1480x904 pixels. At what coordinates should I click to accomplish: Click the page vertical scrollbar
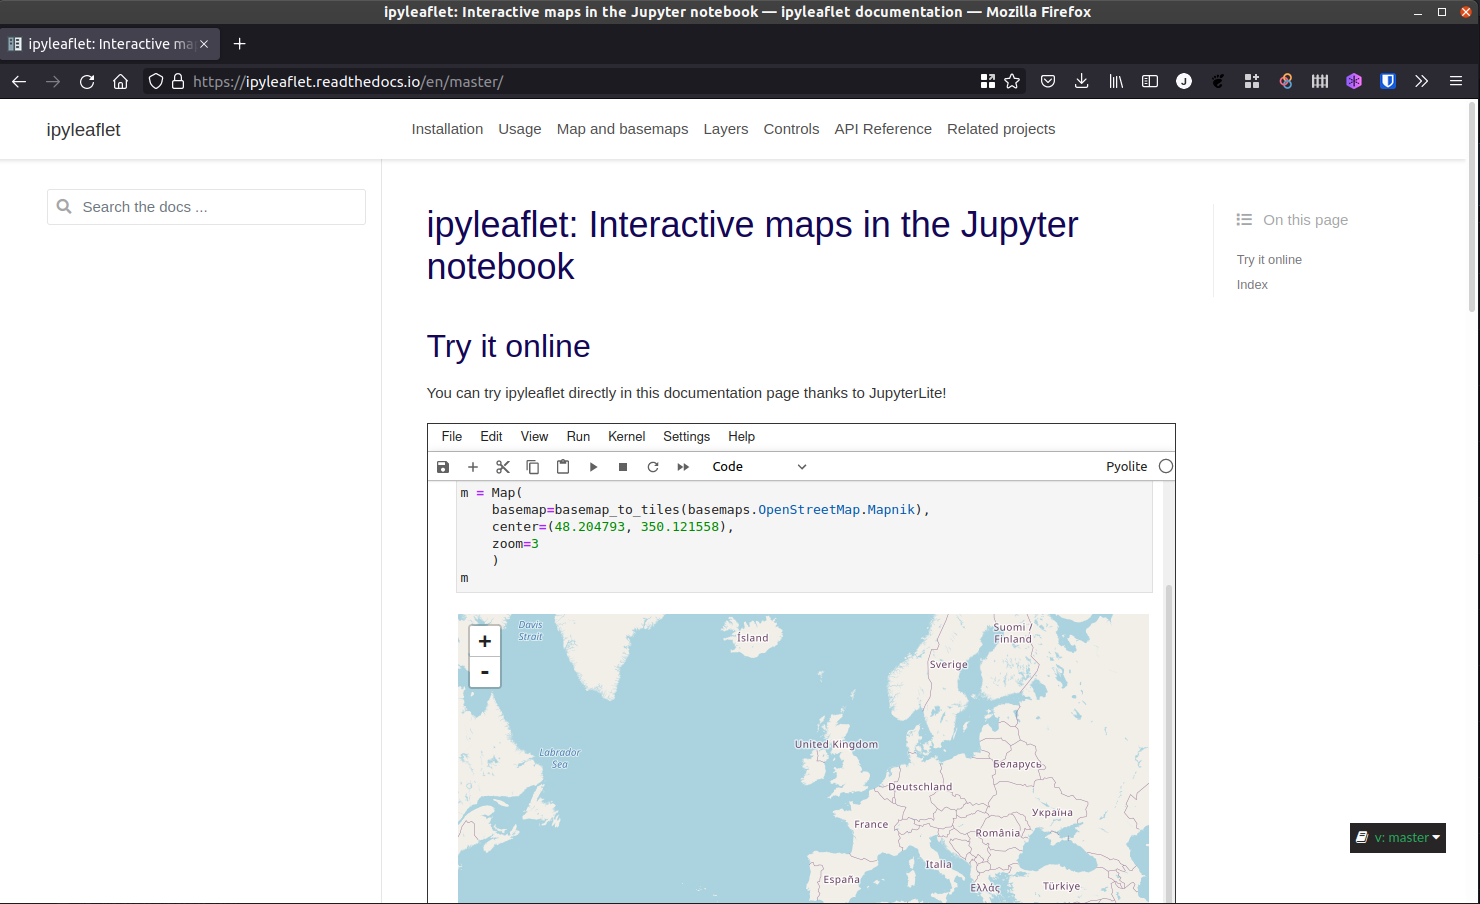point(1472,208)
